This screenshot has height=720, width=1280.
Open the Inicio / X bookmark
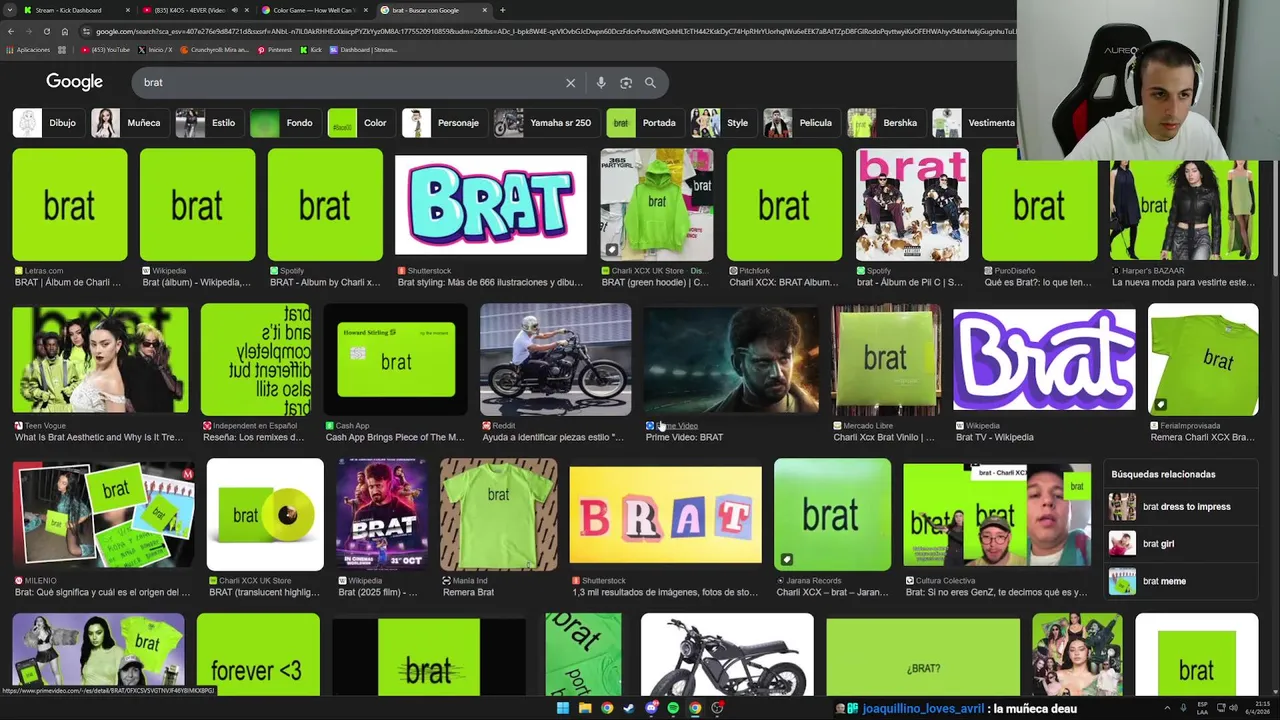[x=155, y=49]
